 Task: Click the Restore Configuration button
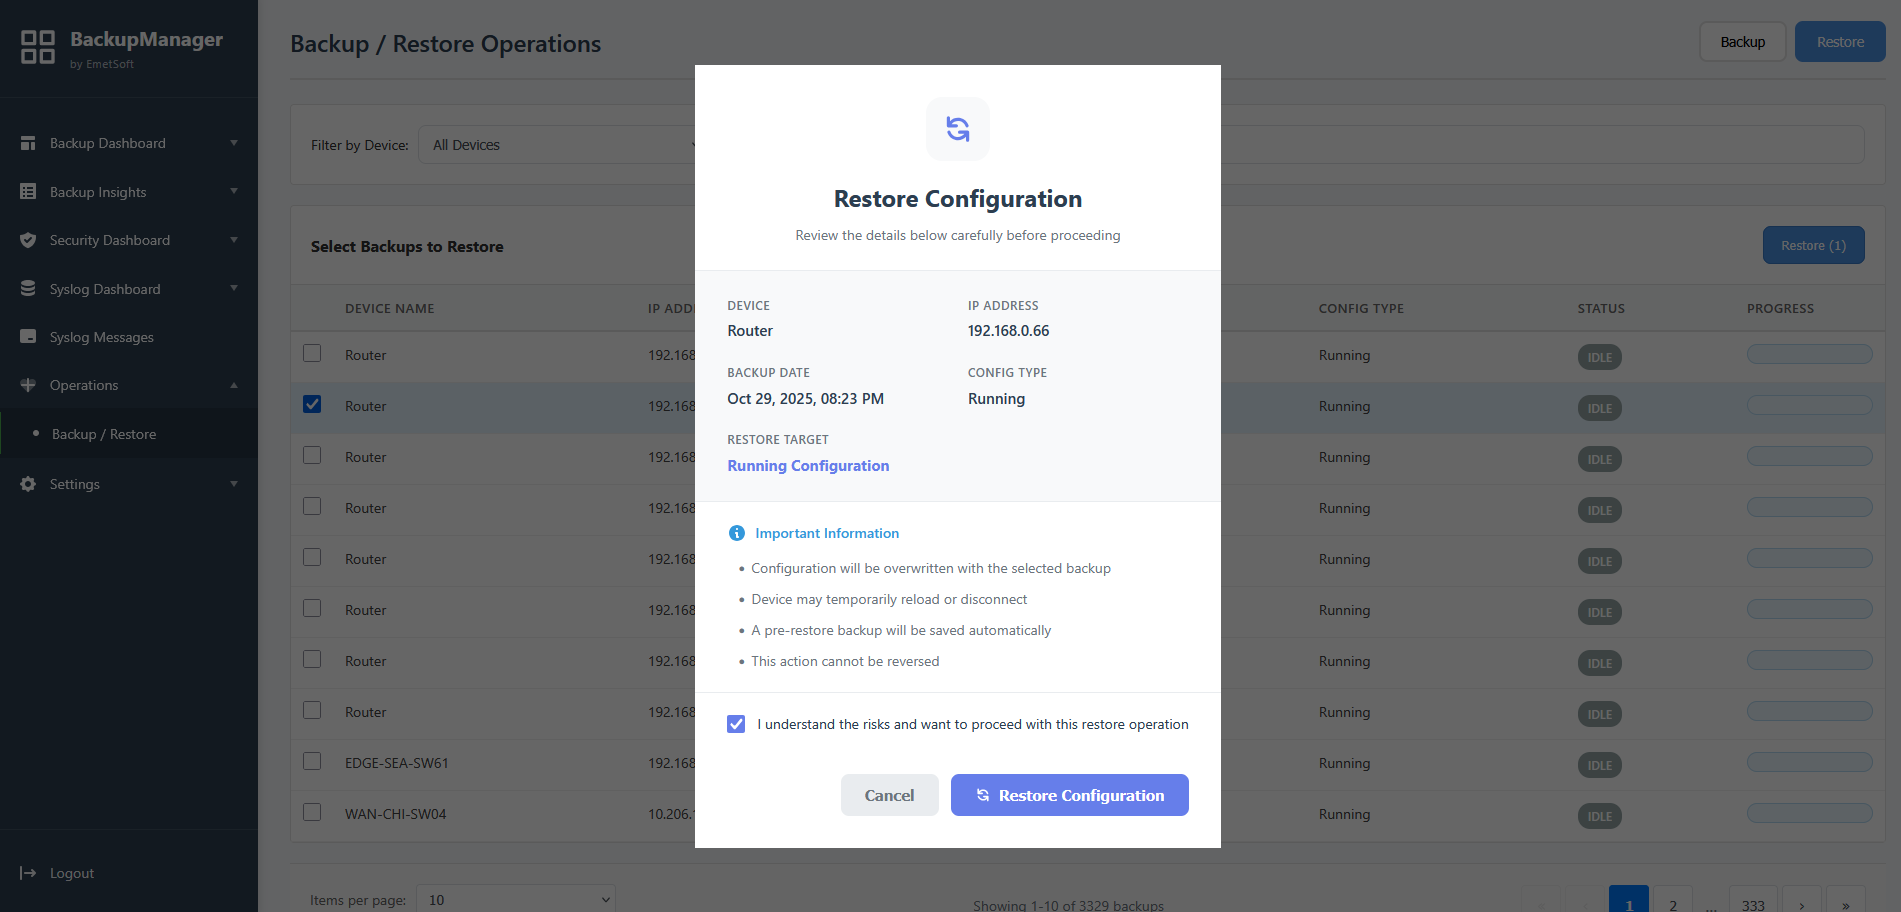point(1069,795)
